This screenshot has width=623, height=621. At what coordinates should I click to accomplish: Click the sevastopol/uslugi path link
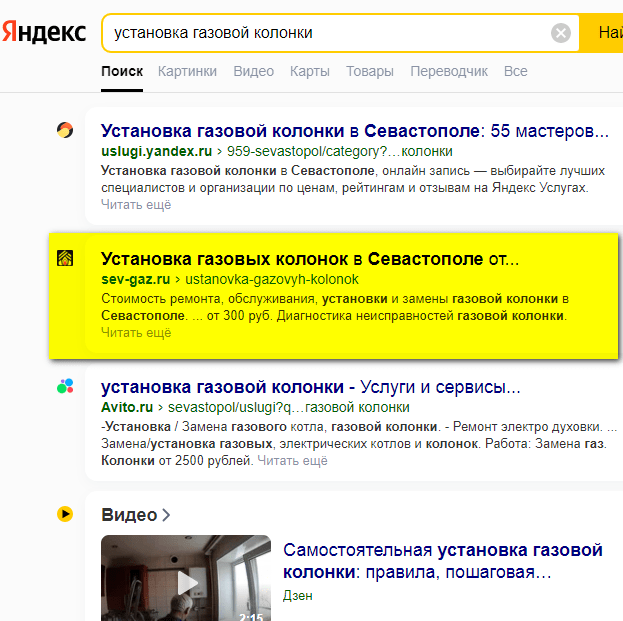pyautogui.click(x=288, y=407)
